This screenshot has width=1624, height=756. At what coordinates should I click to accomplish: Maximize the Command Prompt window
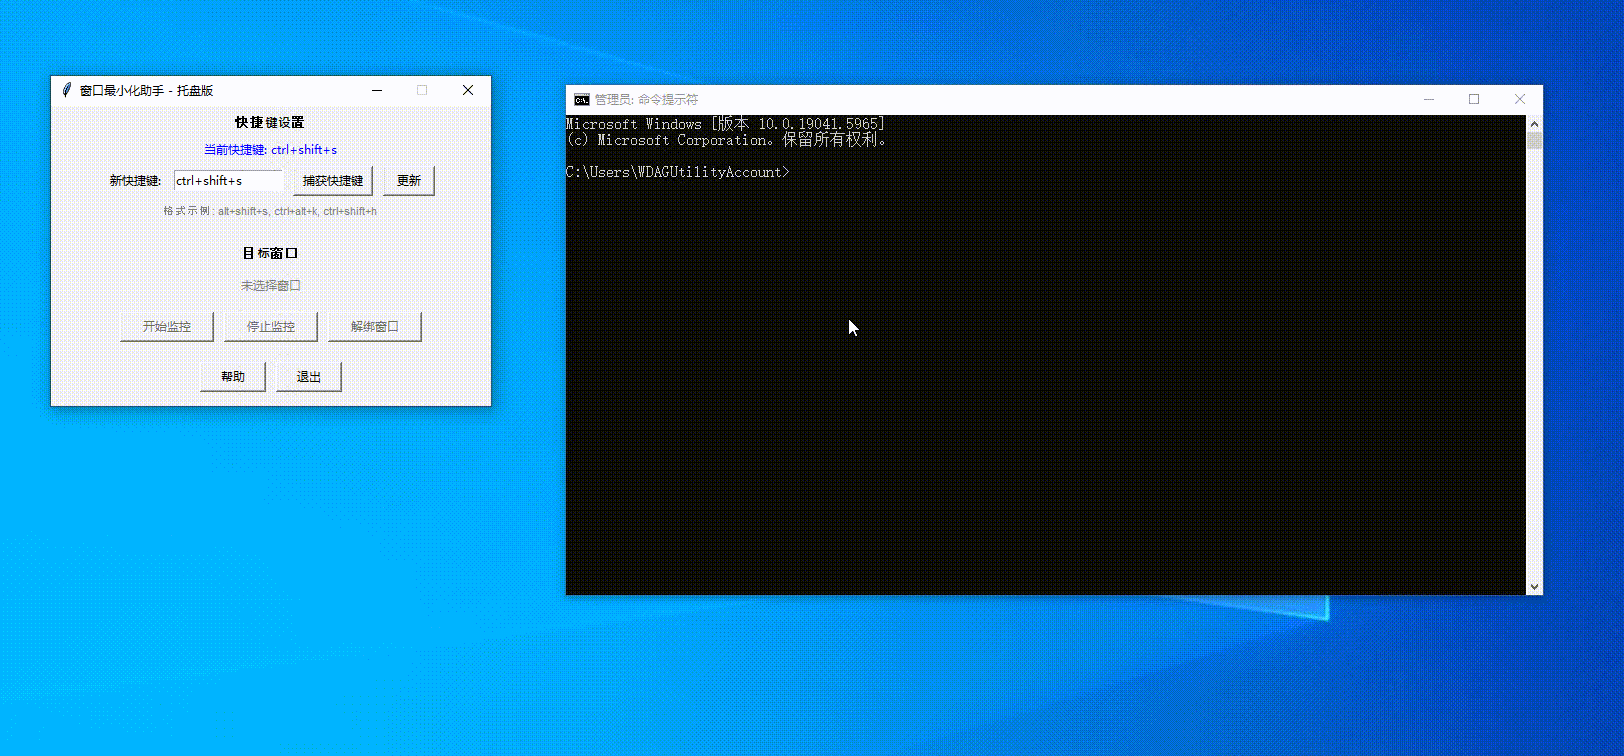(x=1474, y=99)
